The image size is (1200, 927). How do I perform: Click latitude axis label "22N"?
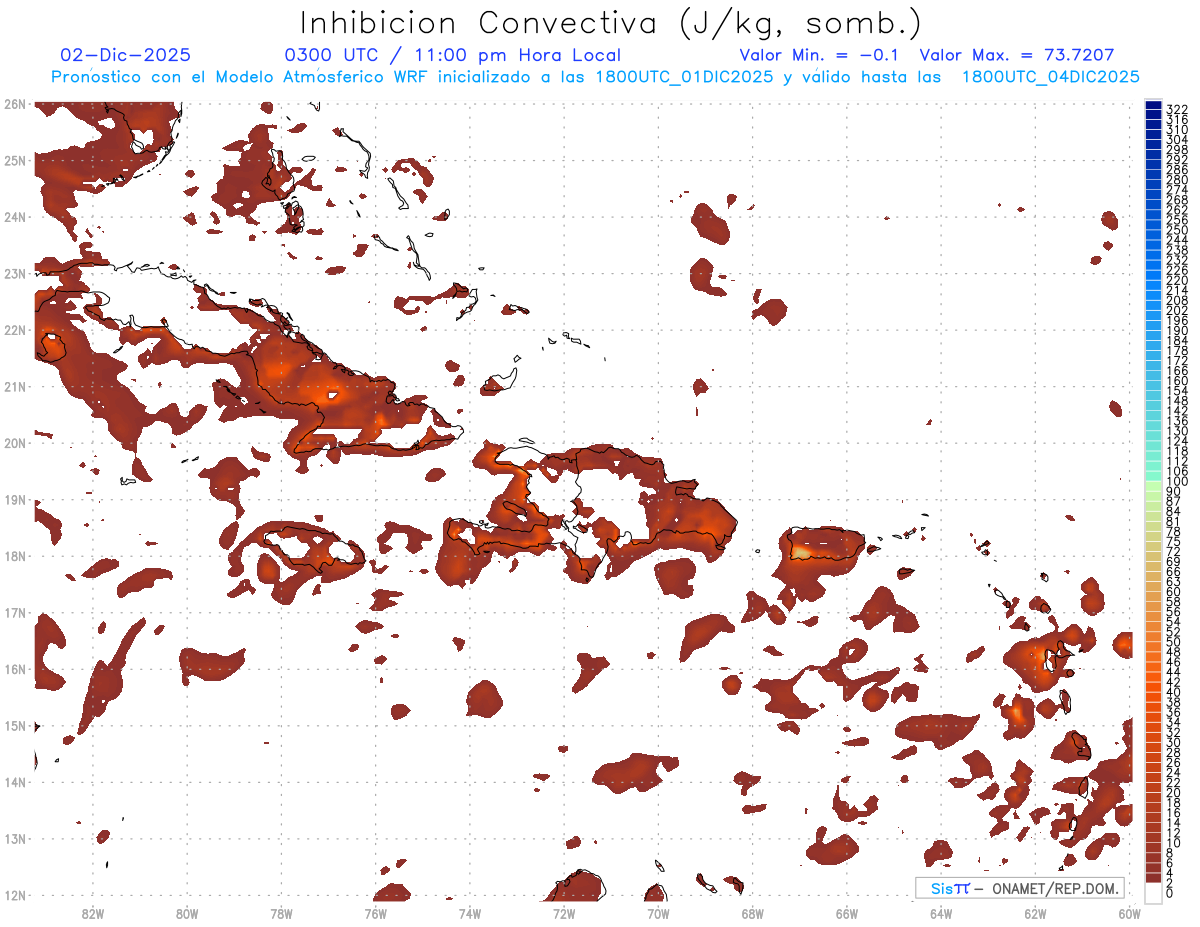pos(14,330)
